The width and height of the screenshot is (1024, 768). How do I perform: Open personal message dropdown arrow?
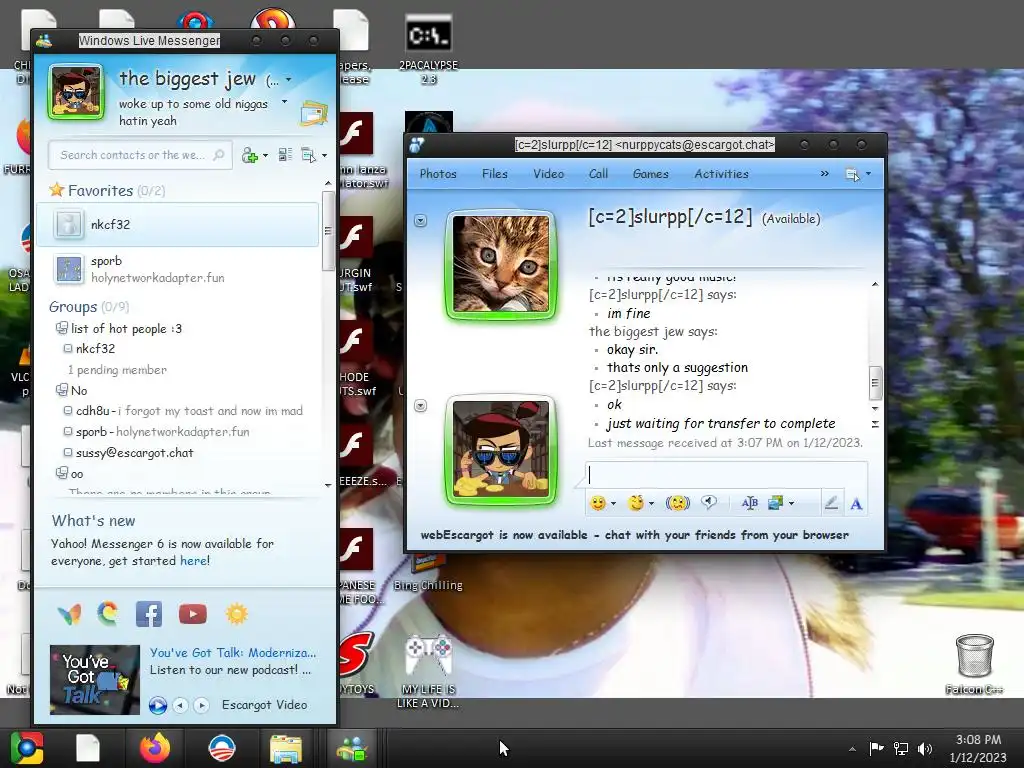(x=284, y=102)
